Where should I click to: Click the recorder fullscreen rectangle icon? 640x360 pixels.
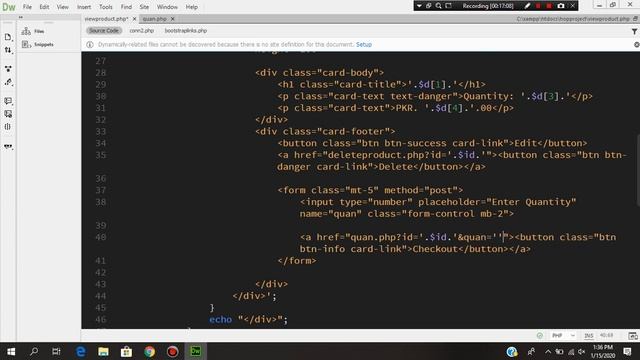[x=449, y=6]
